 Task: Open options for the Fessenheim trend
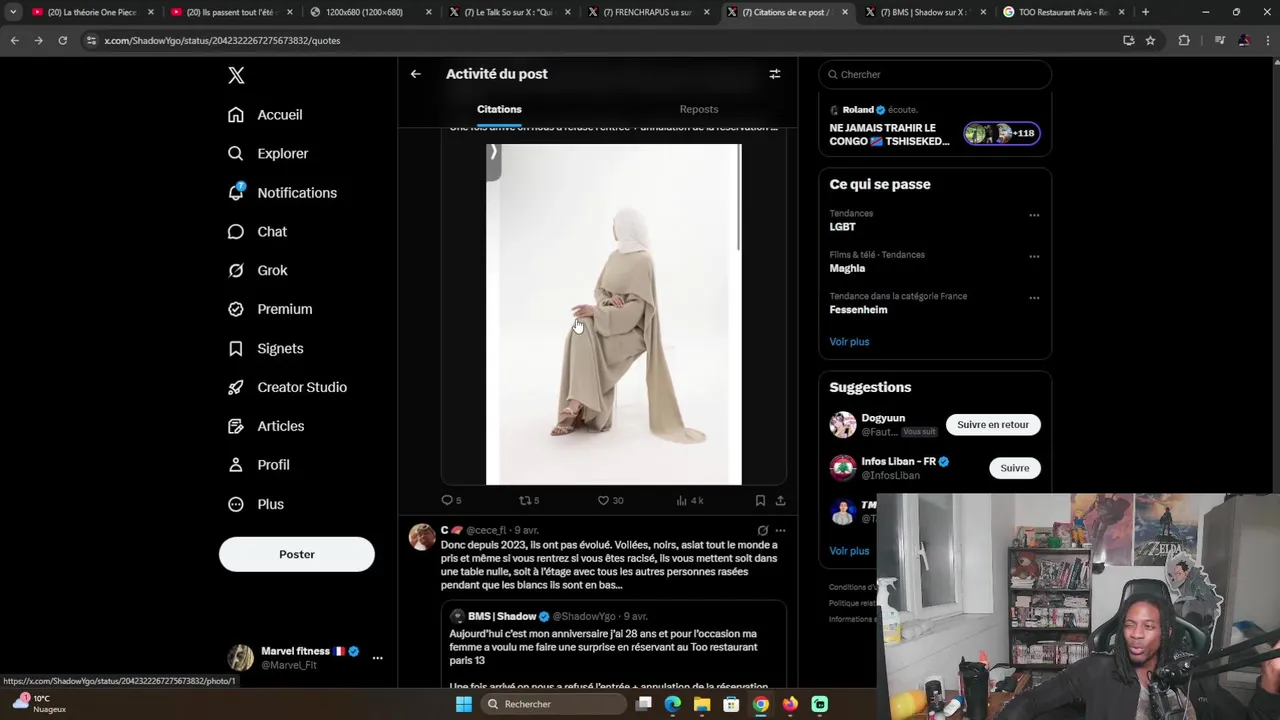tap(1034, 298)
